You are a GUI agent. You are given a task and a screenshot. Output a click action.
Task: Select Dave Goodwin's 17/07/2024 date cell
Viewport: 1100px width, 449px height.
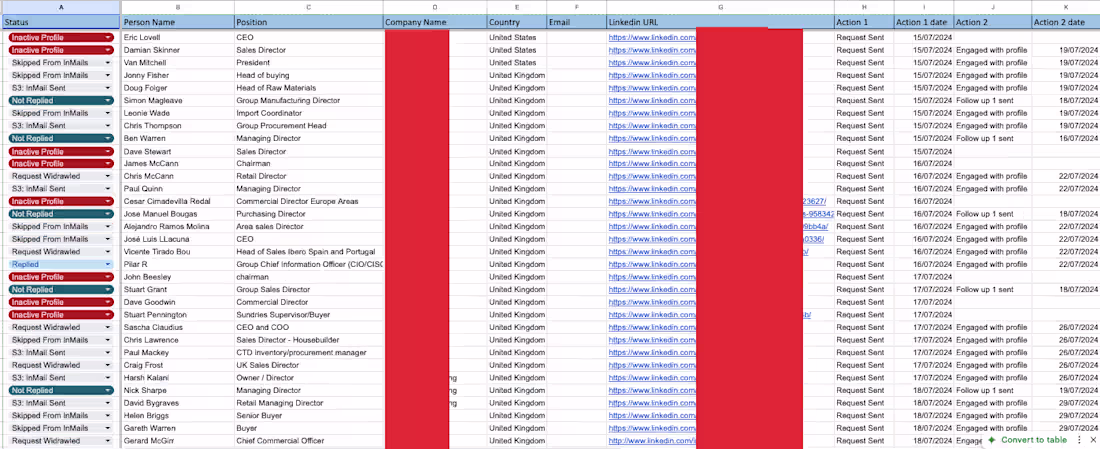point(924,302)
